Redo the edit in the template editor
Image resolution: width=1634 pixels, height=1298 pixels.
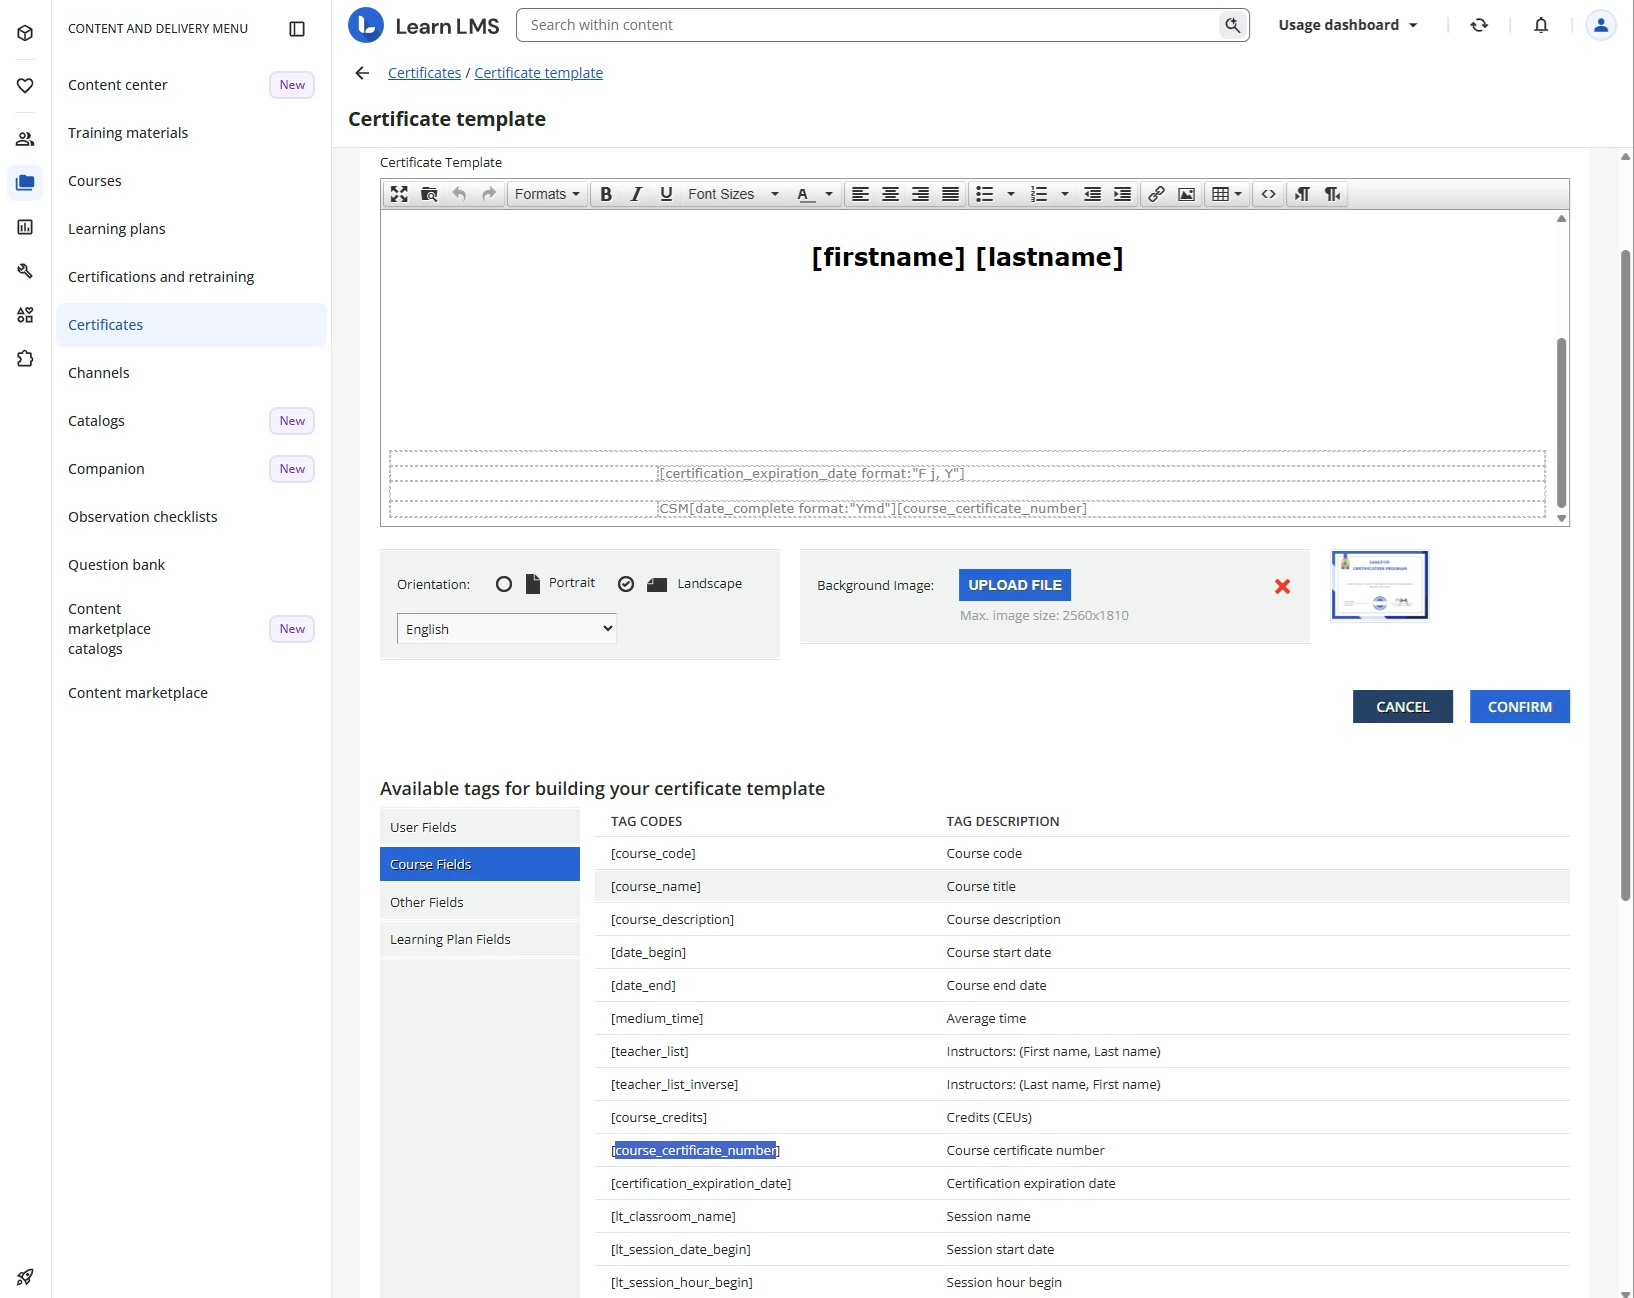point(489,194)
